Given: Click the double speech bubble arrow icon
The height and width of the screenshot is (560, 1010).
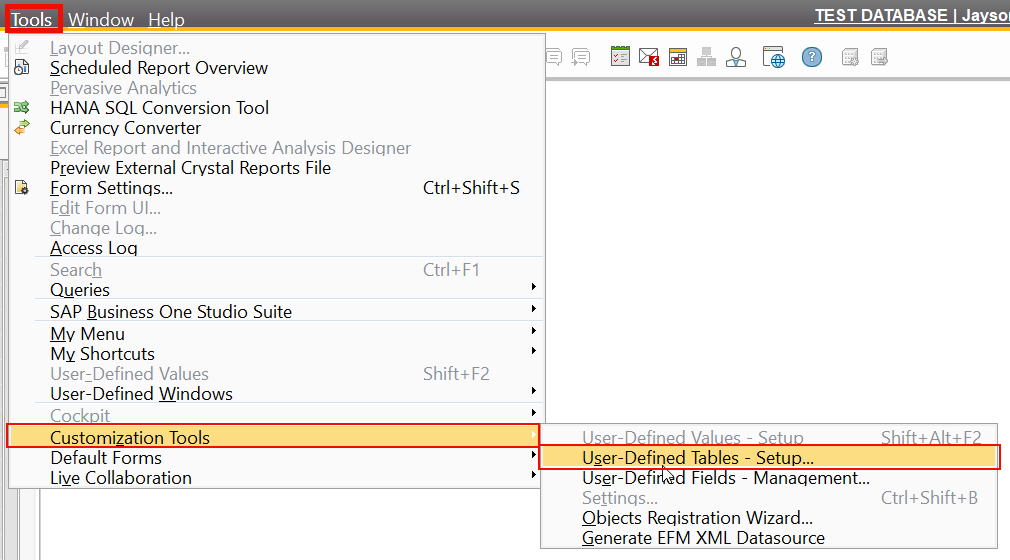Looking at the screenshot, I should [x=581, y=57].
